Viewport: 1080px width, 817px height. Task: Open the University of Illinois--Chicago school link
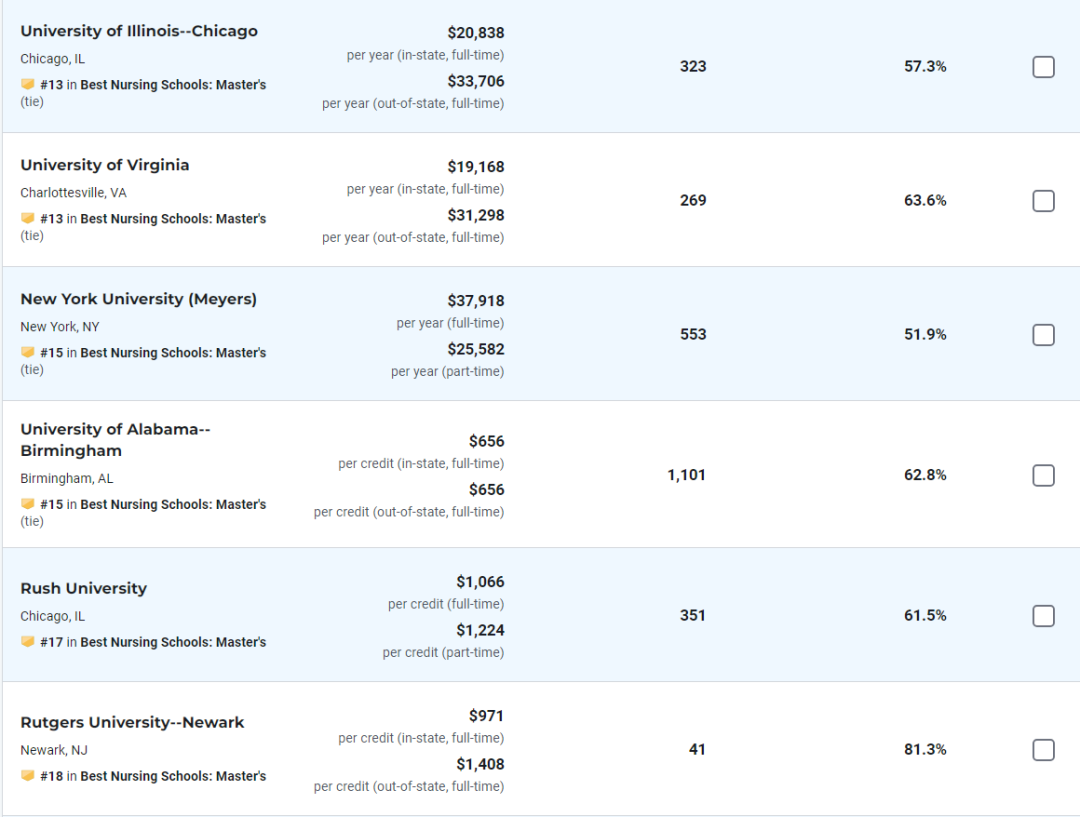coord(139,31)
